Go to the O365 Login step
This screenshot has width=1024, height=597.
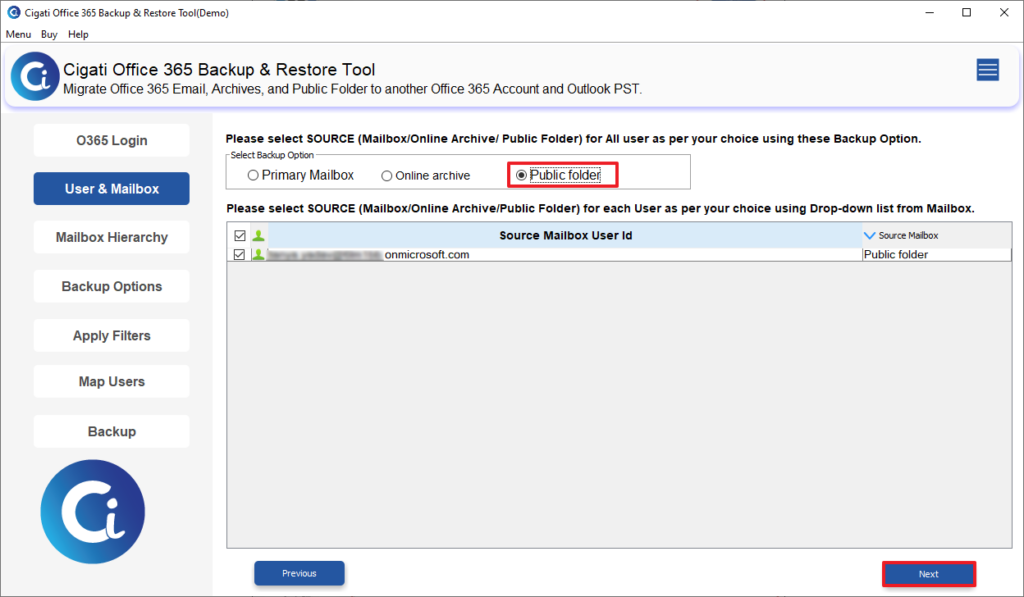pyautogui.click(x=112, y=140)
